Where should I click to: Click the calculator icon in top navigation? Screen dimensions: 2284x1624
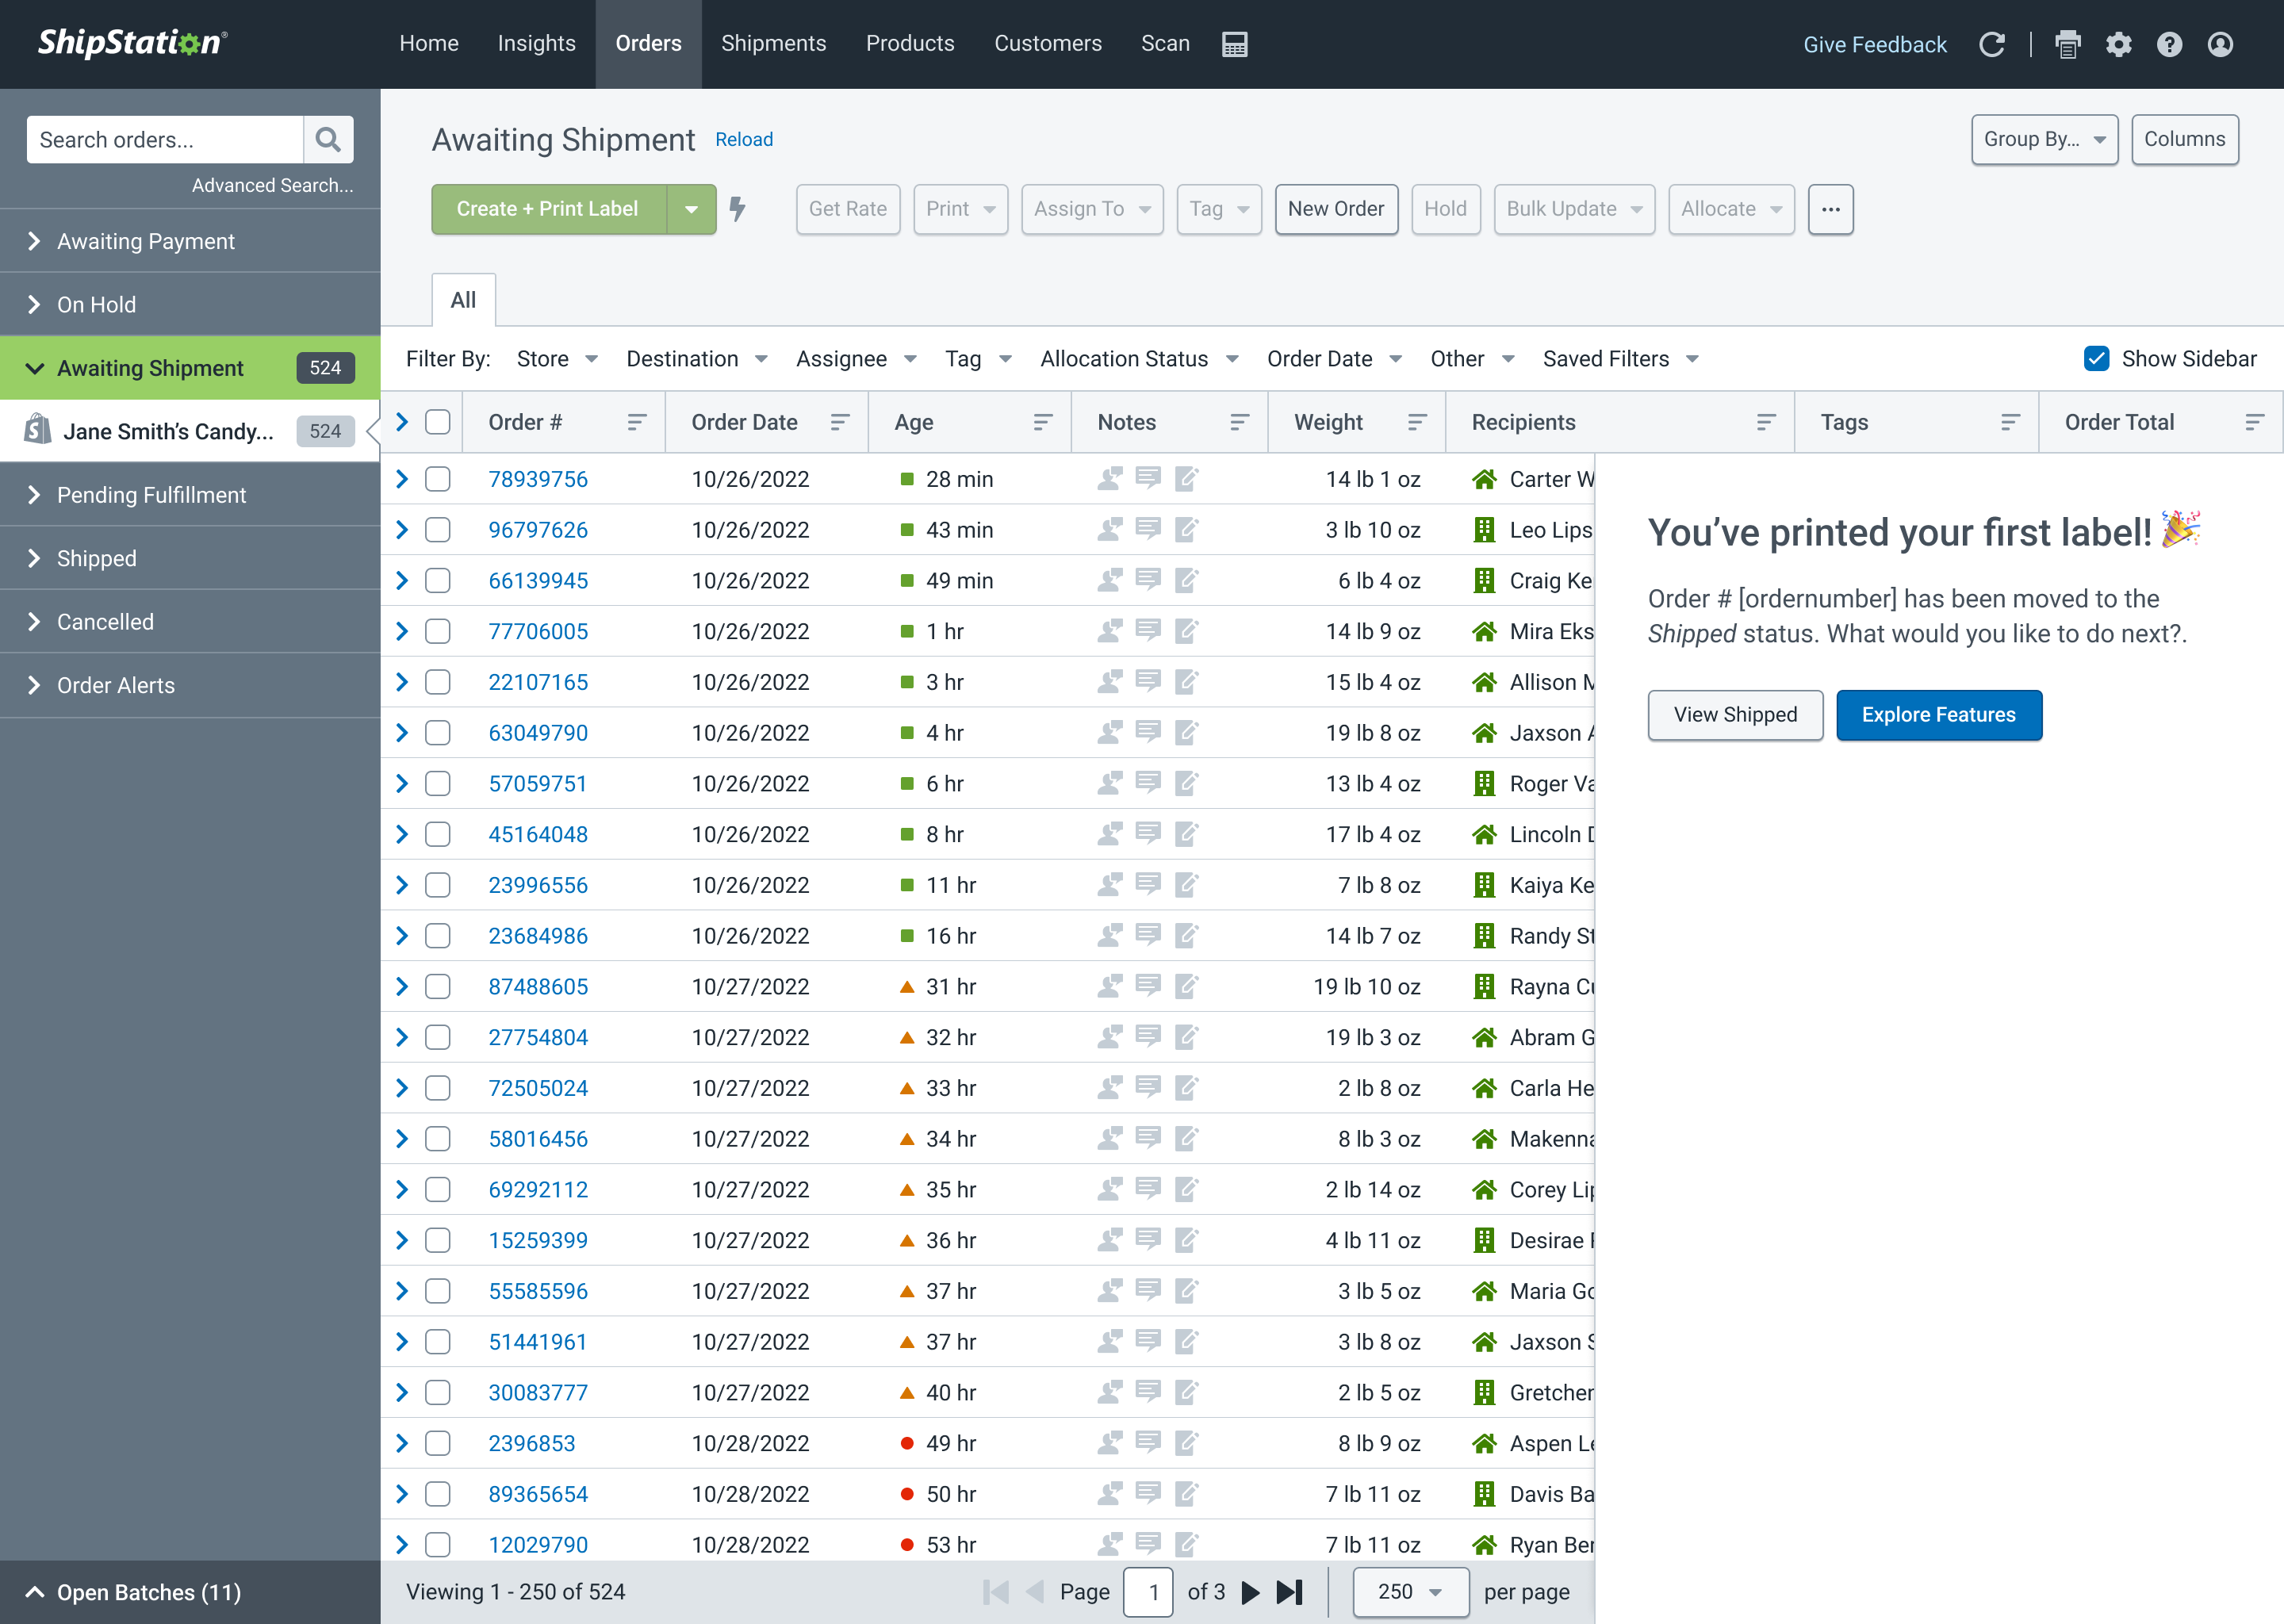point(1234,44)
